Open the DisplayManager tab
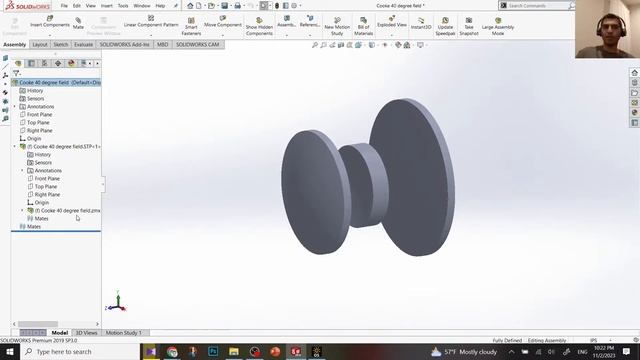640x360 pixels. click(x=71, y=63)
